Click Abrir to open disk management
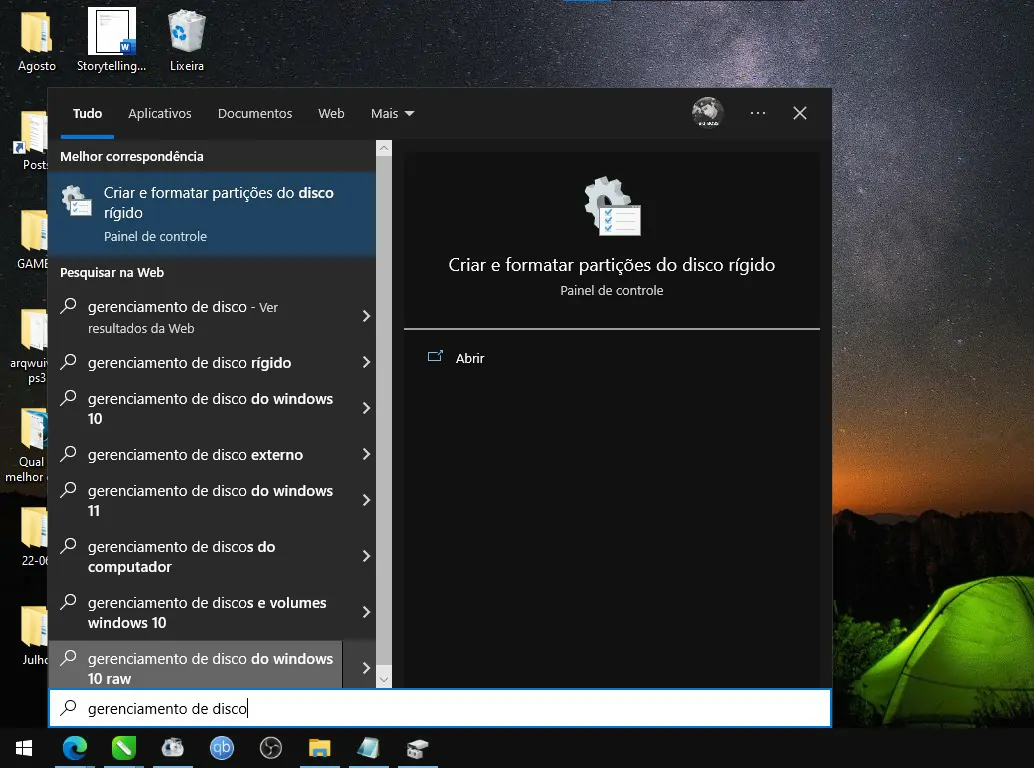This screenshot has height=768, width=1034. [x=470, y=358]
